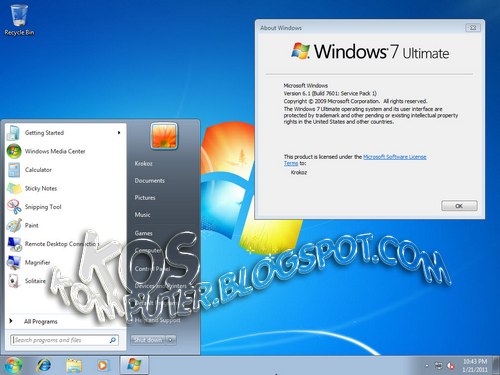This screenshot has height=375, width=500.
Task: Click the search magnifier icon
Action: (113, 340)
